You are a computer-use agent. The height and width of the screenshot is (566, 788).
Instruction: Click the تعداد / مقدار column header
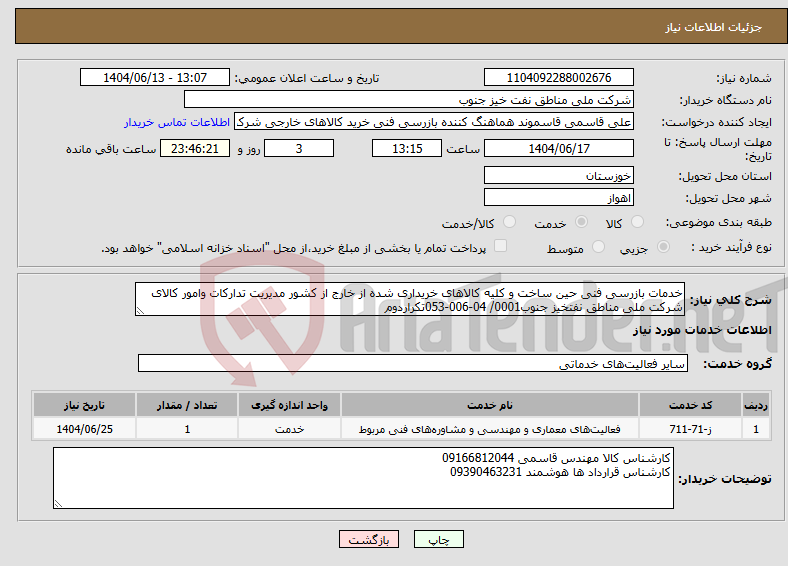(187, 405)
